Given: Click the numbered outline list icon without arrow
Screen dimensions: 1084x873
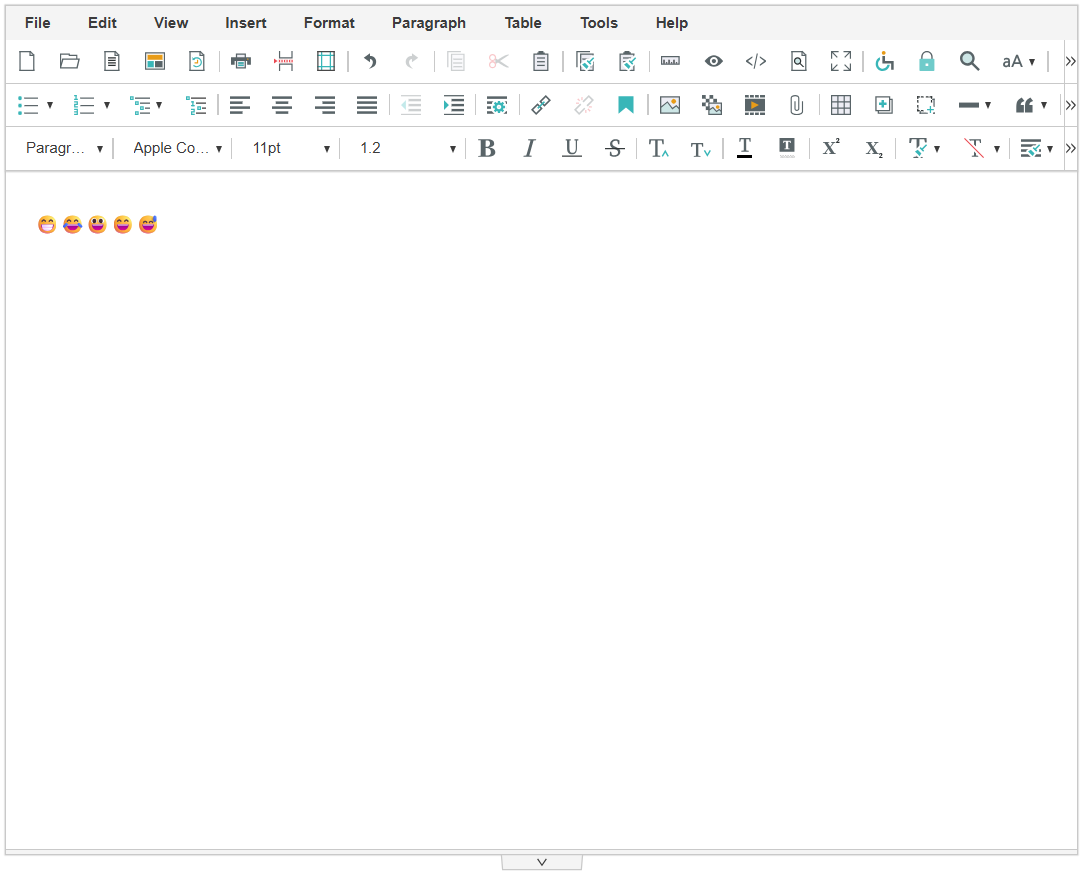Looking at the screenshot, I should (x=196, y=105).
